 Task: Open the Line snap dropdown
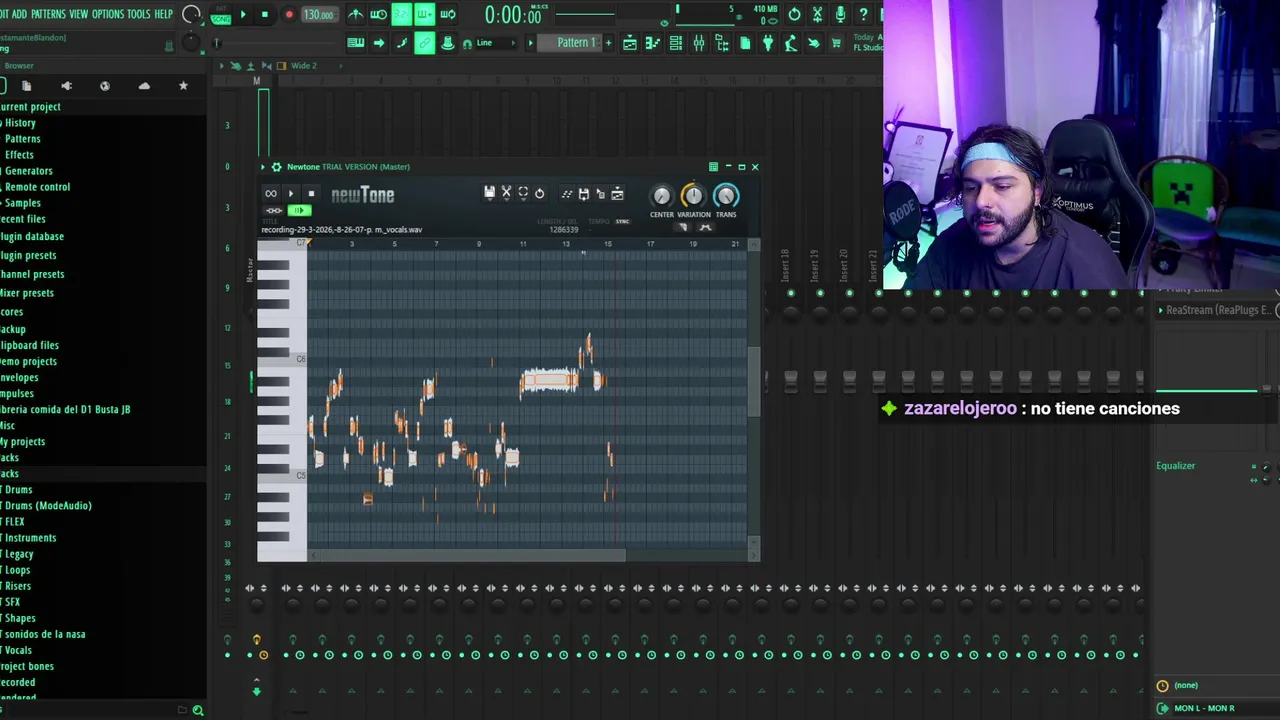[x=497, y=43]
